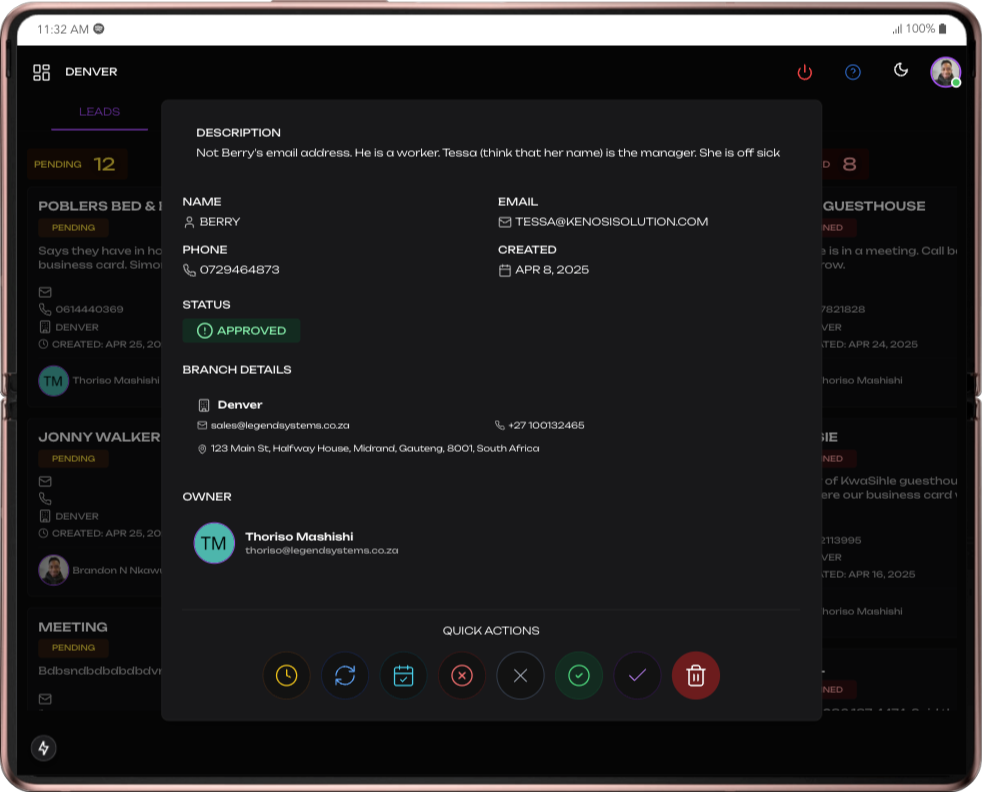
Task: Click the yellow clock quick action
Action: (x=286, y=676)
